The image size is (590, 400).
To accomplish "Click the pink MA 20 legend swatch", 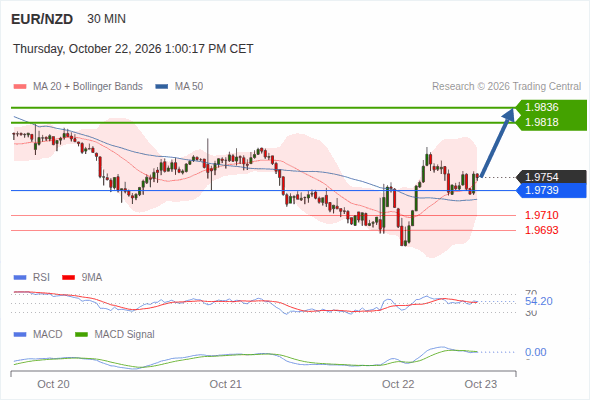I will [20, 87].
